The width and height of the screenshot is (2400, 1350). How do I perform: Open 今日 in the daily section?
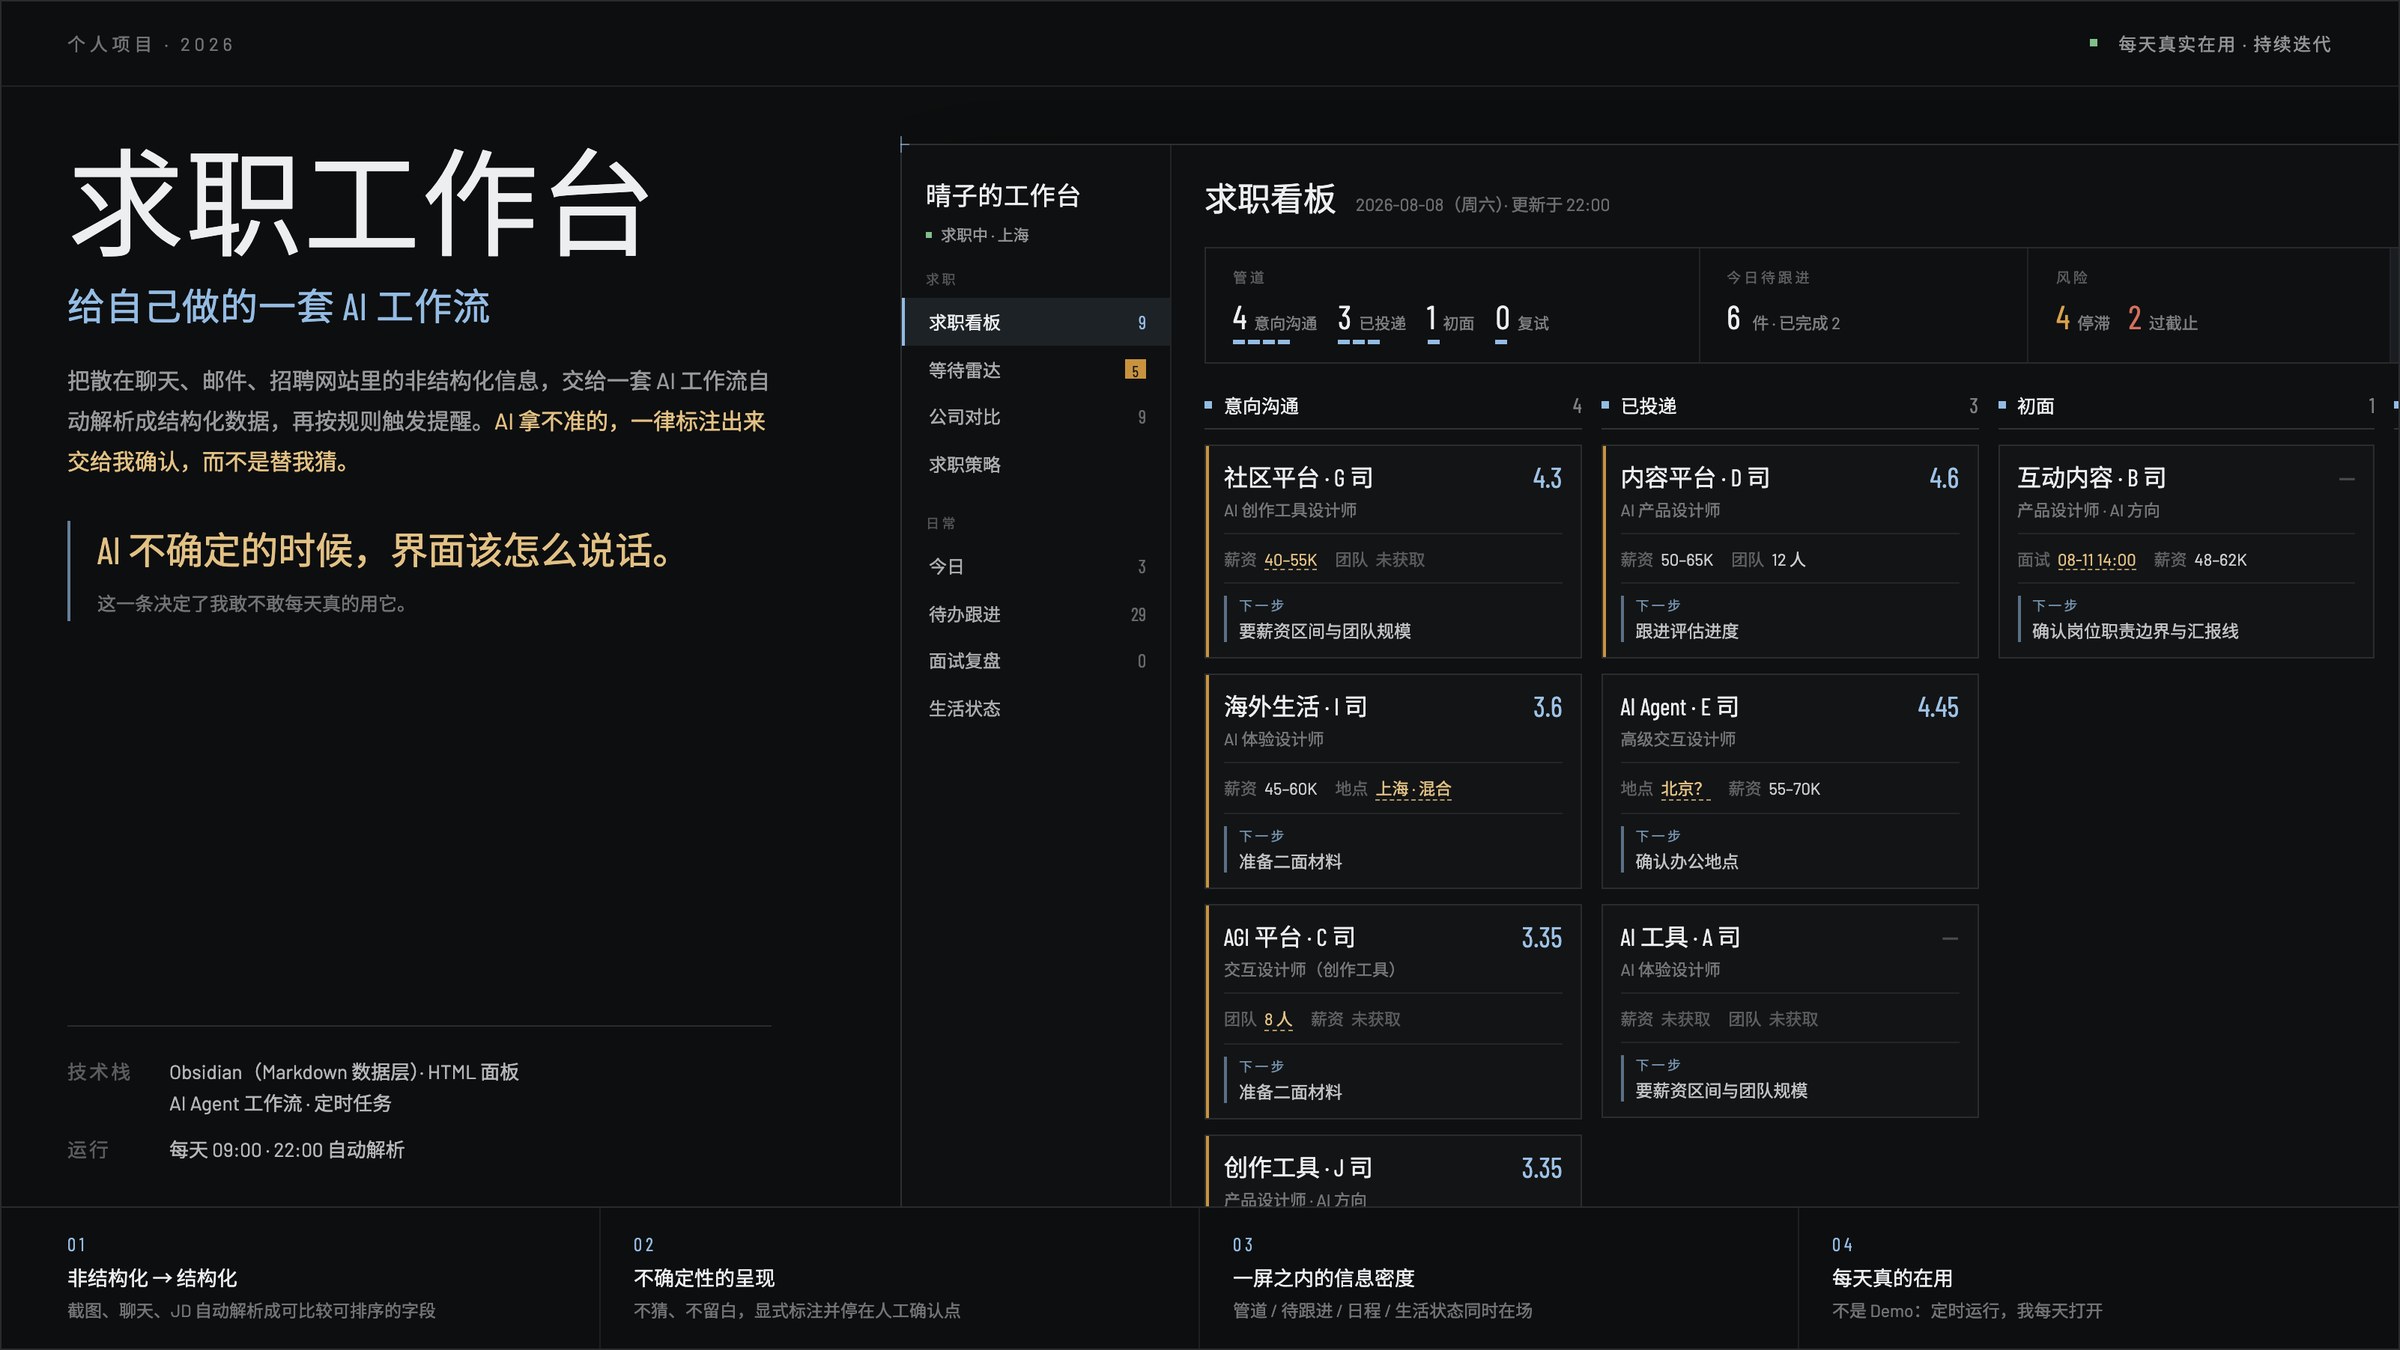click(1036, 566)
